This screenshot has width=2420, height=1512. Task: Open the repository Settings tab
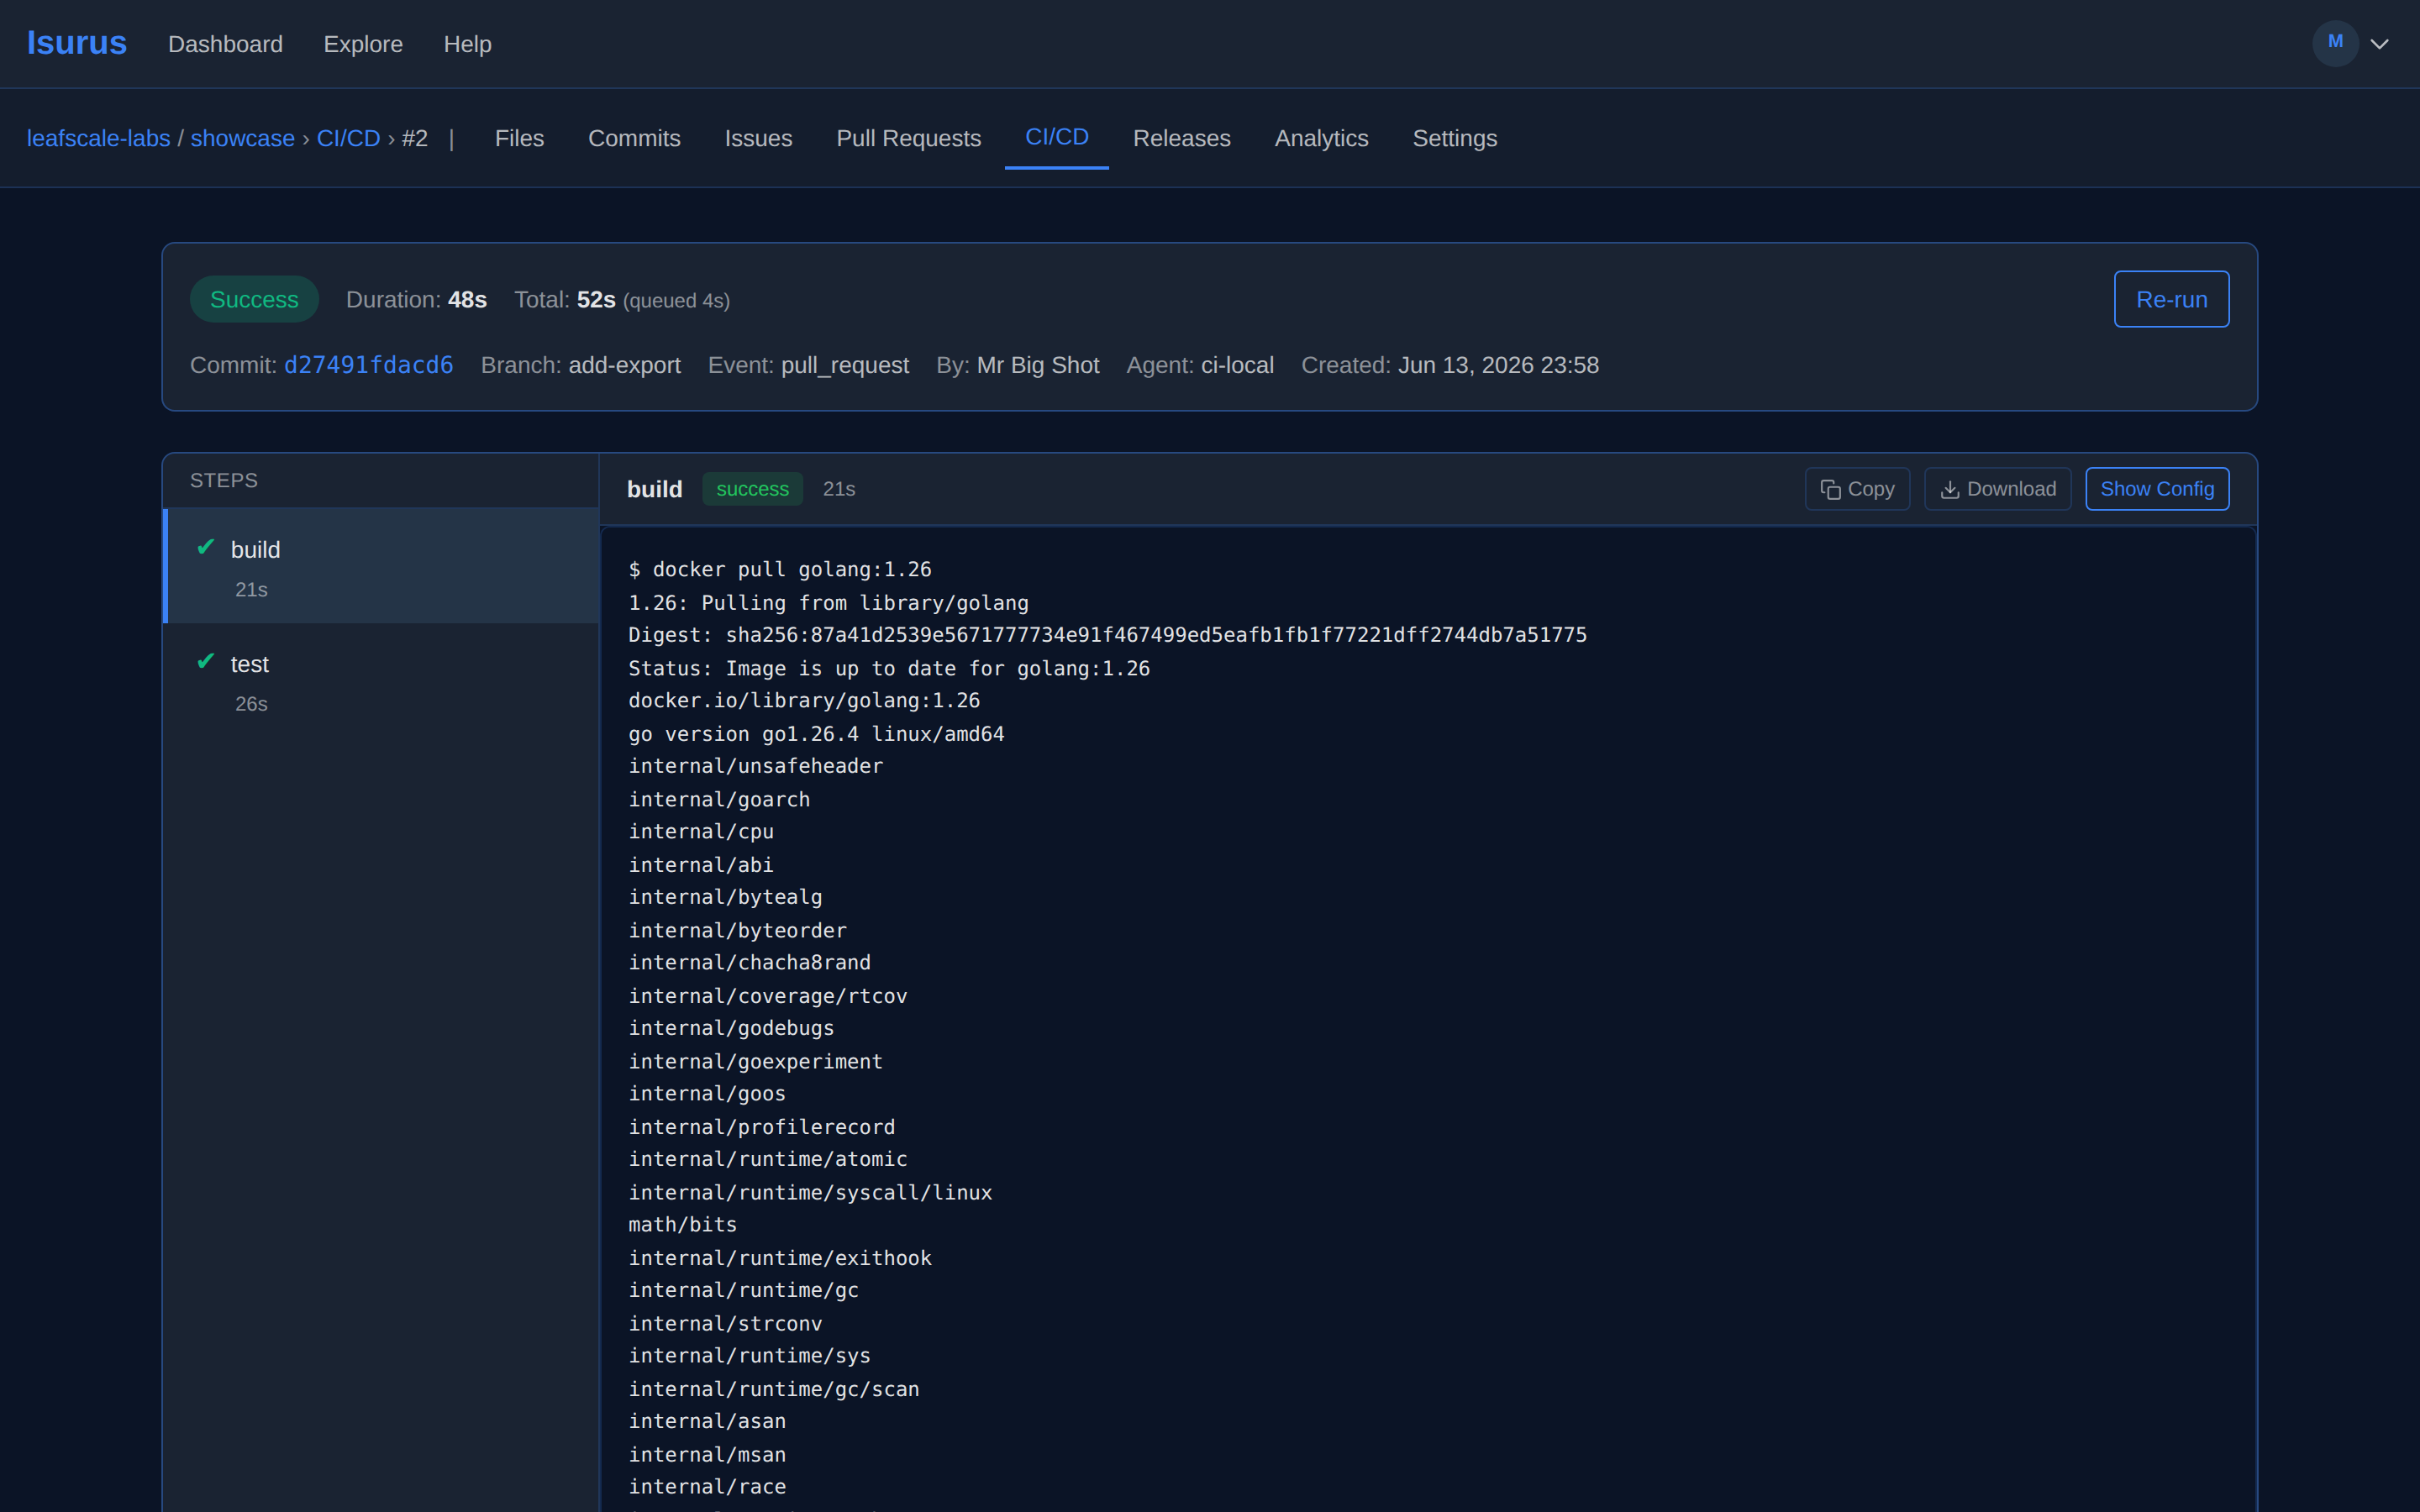[x=1454, y=138]
